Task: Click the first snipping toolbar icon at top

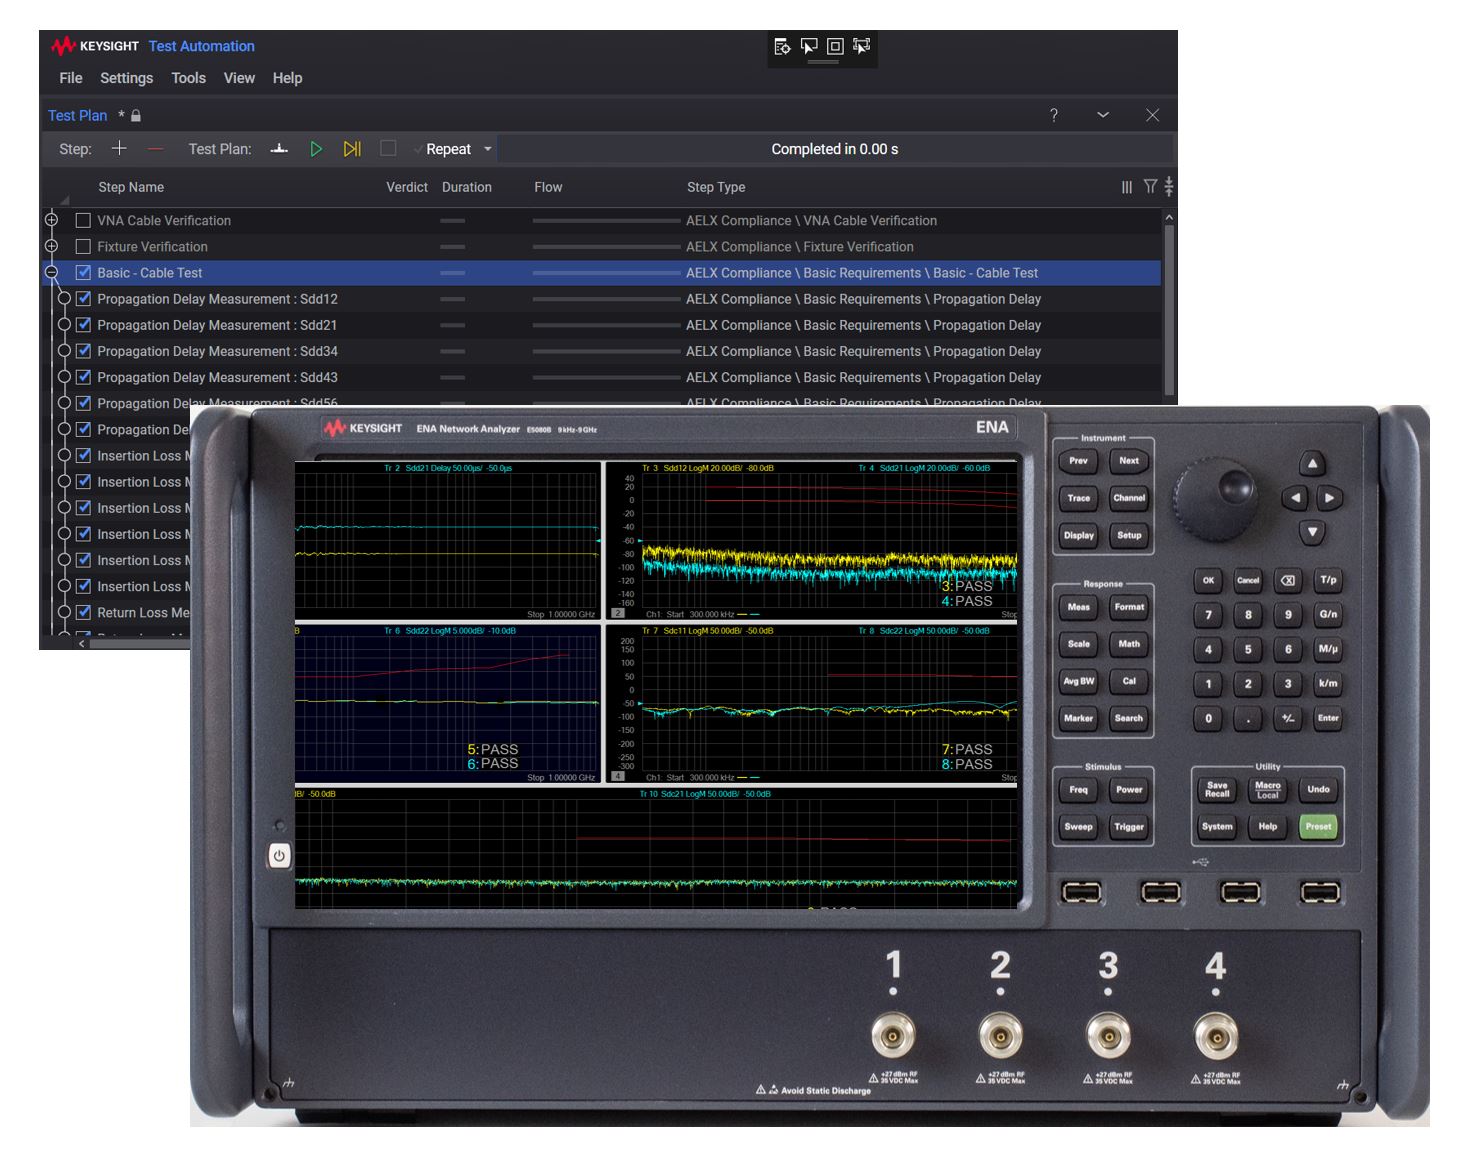Action: click(x=782, y=46)
